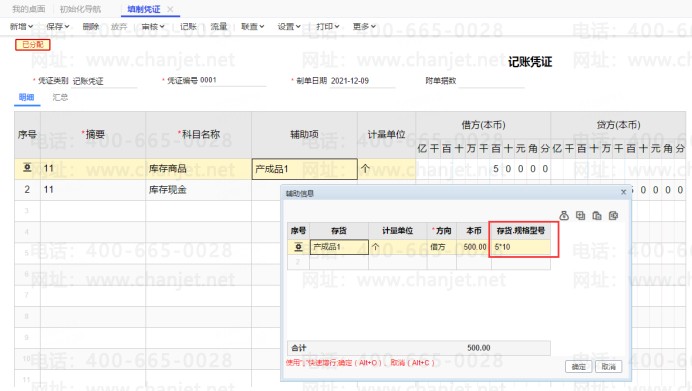The width and height of the screenshot is (692, 391).
Task: Click the row gear icon beside 产成品1 in dialog
Action: [298, 247]
